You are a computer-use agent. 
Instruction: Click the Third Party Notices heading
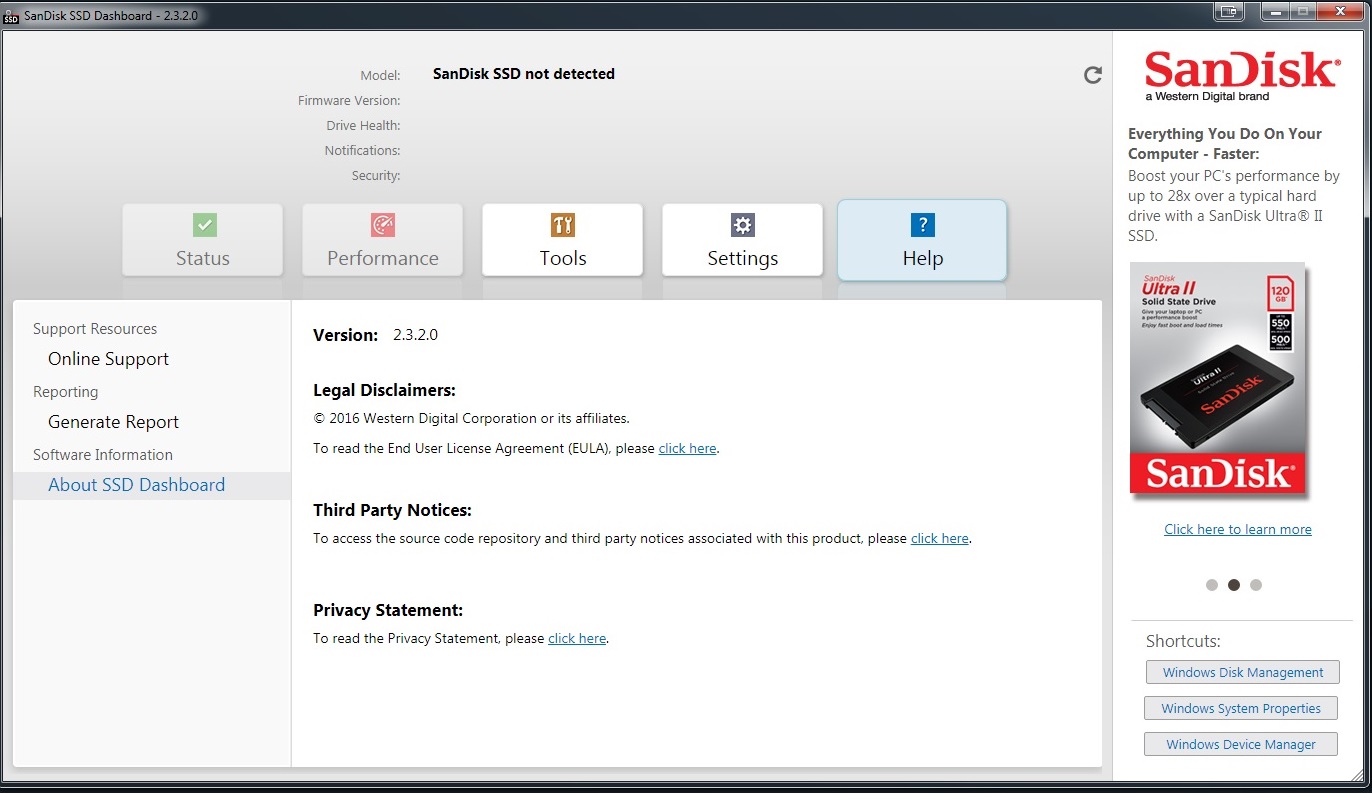pyautogui.click(x=392, y=510)
